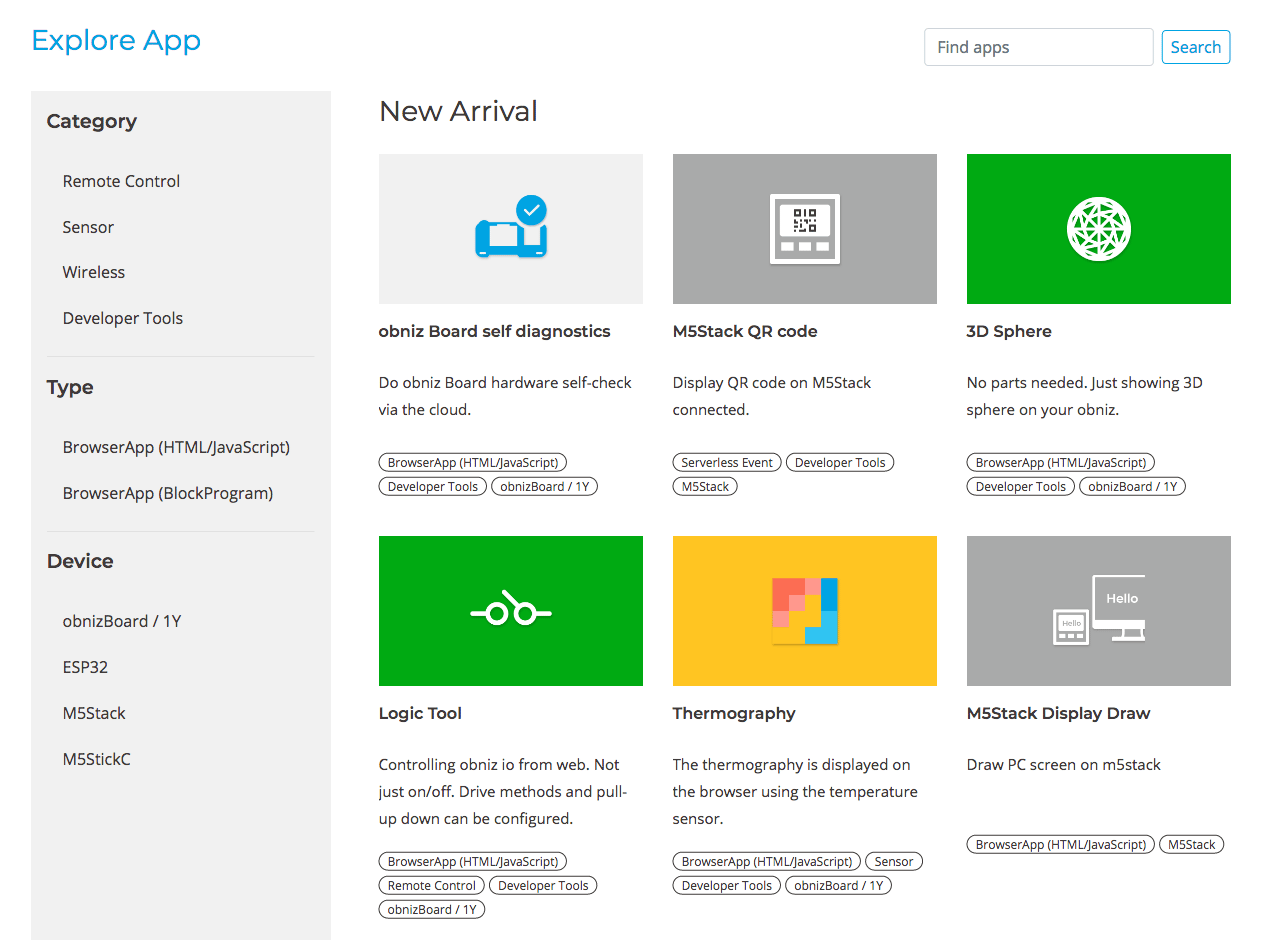Screen dimensions: 1262x940
Task: Open the M5Stack QR code title
Action: (x=745, y=331)
